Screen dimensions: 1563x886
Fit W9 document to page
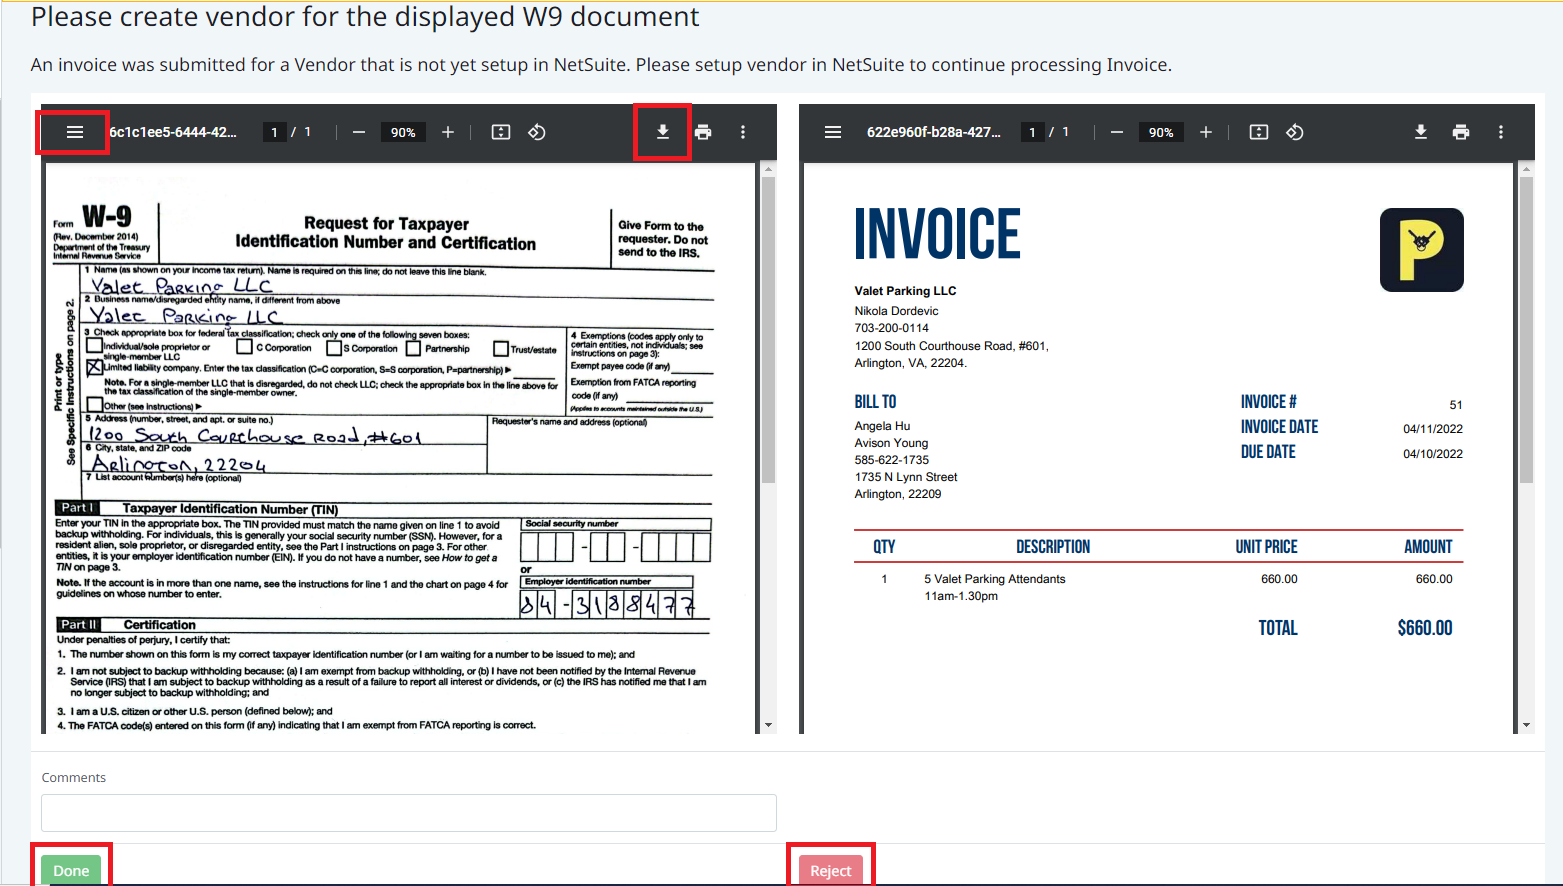501,132
